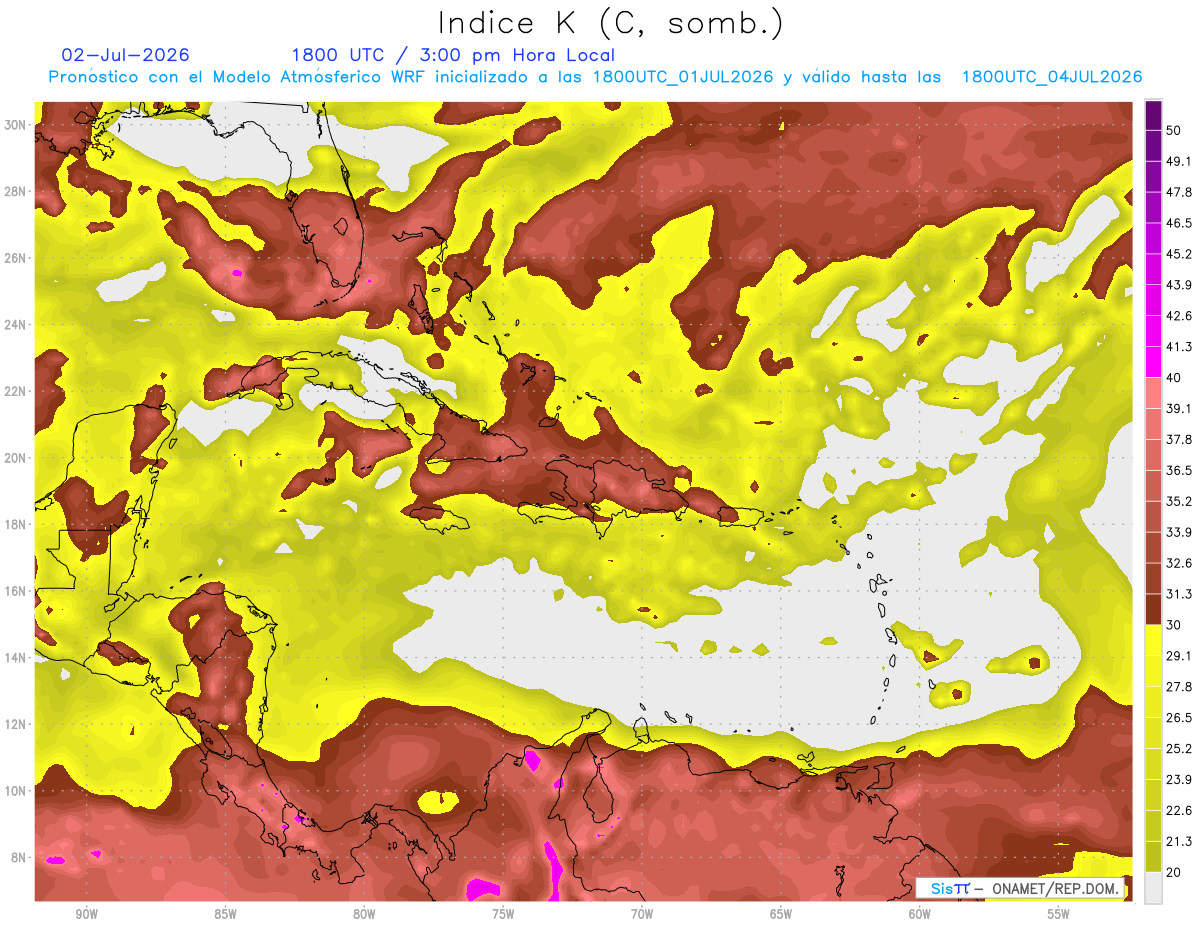
Task: Click the '18N' latitude label
Action: click(x=14, y=524)
